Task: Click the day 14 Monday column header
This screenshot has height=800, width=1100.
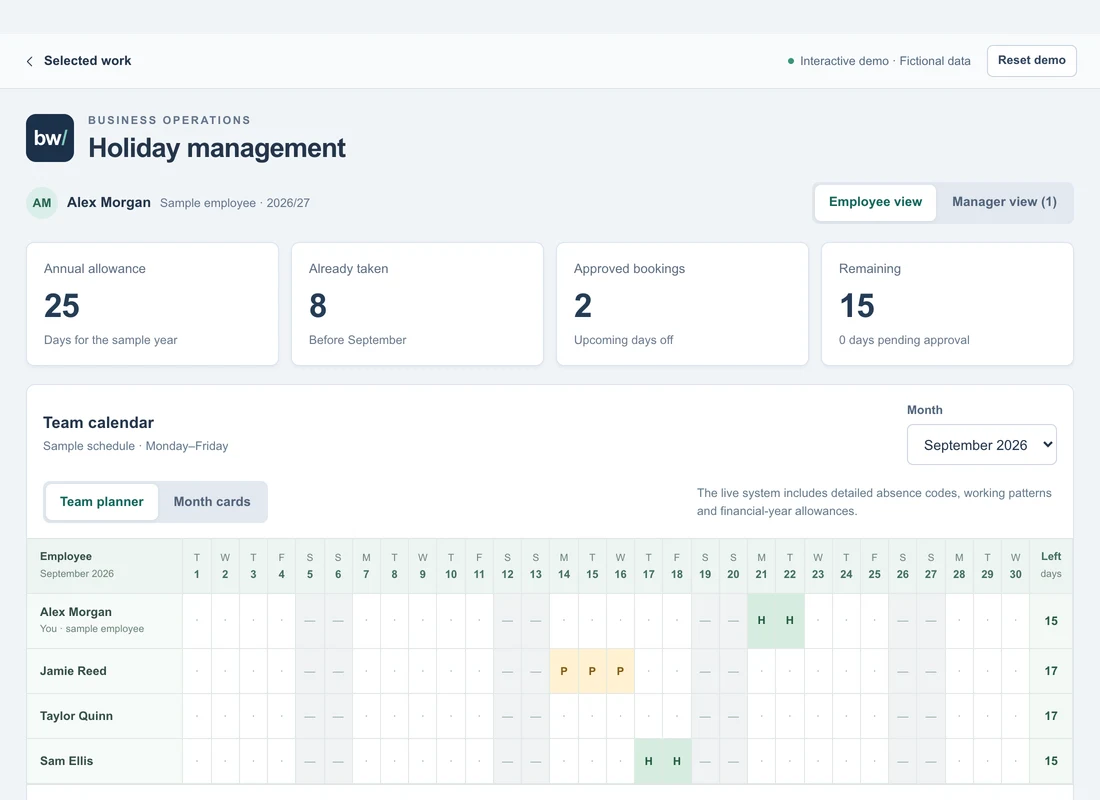Action: point(564,566)
